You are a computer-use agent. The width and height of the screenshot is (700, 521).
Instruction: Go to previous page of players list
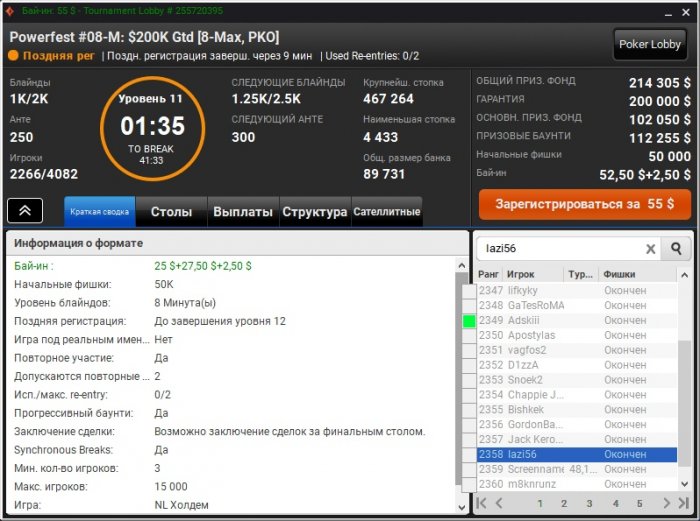pyautogui.click(x=499, y=503)
